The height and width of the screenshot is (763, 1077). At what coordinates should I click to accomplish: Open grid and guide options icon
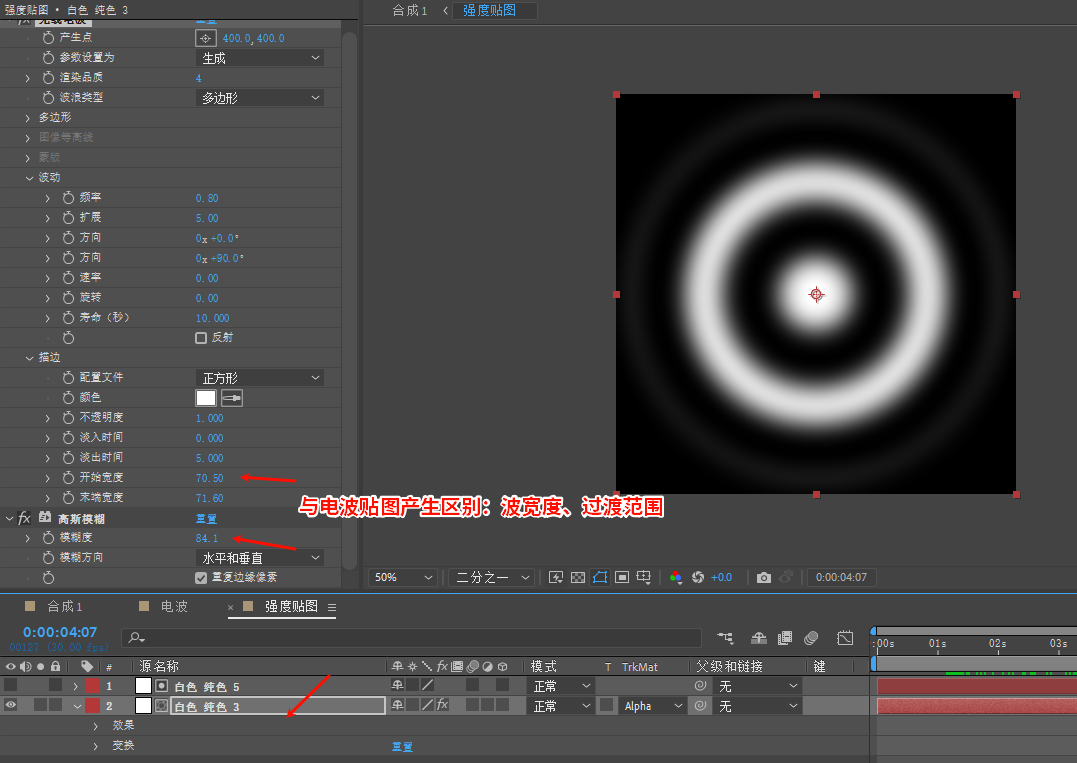pos(644,578)
